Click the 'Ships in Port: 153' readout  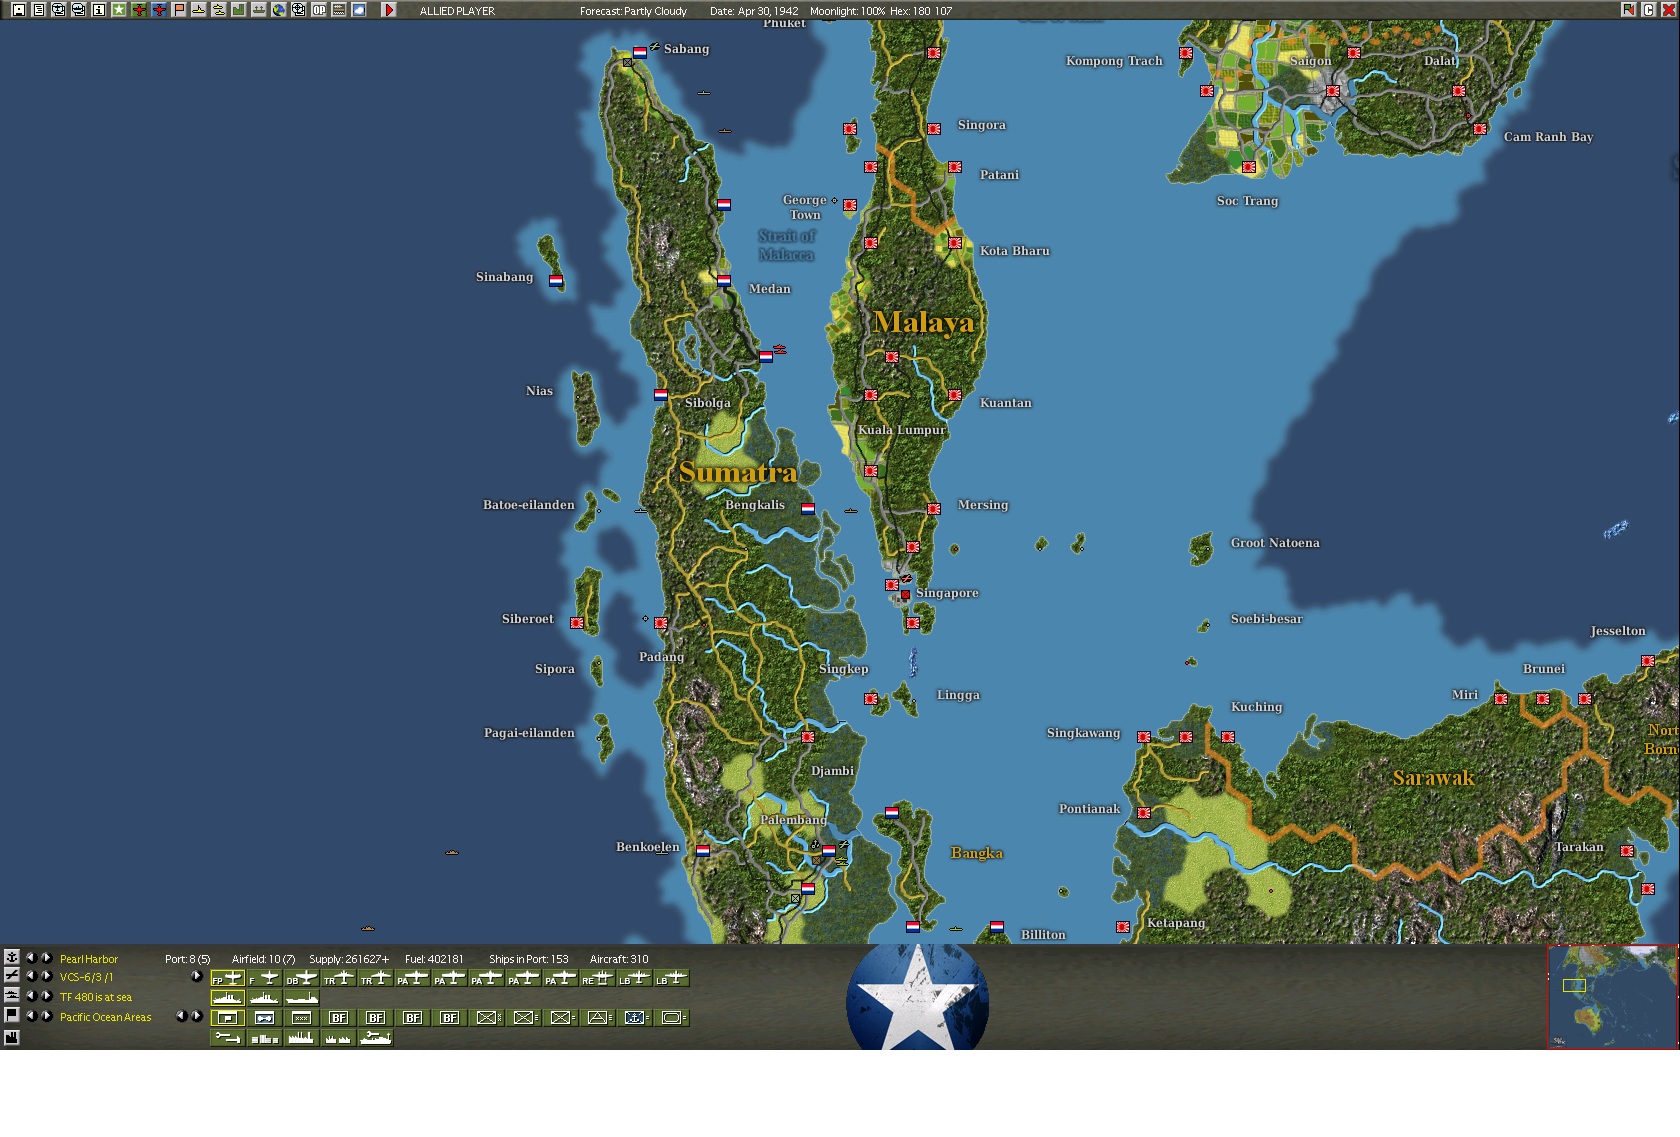click(528, 959)
